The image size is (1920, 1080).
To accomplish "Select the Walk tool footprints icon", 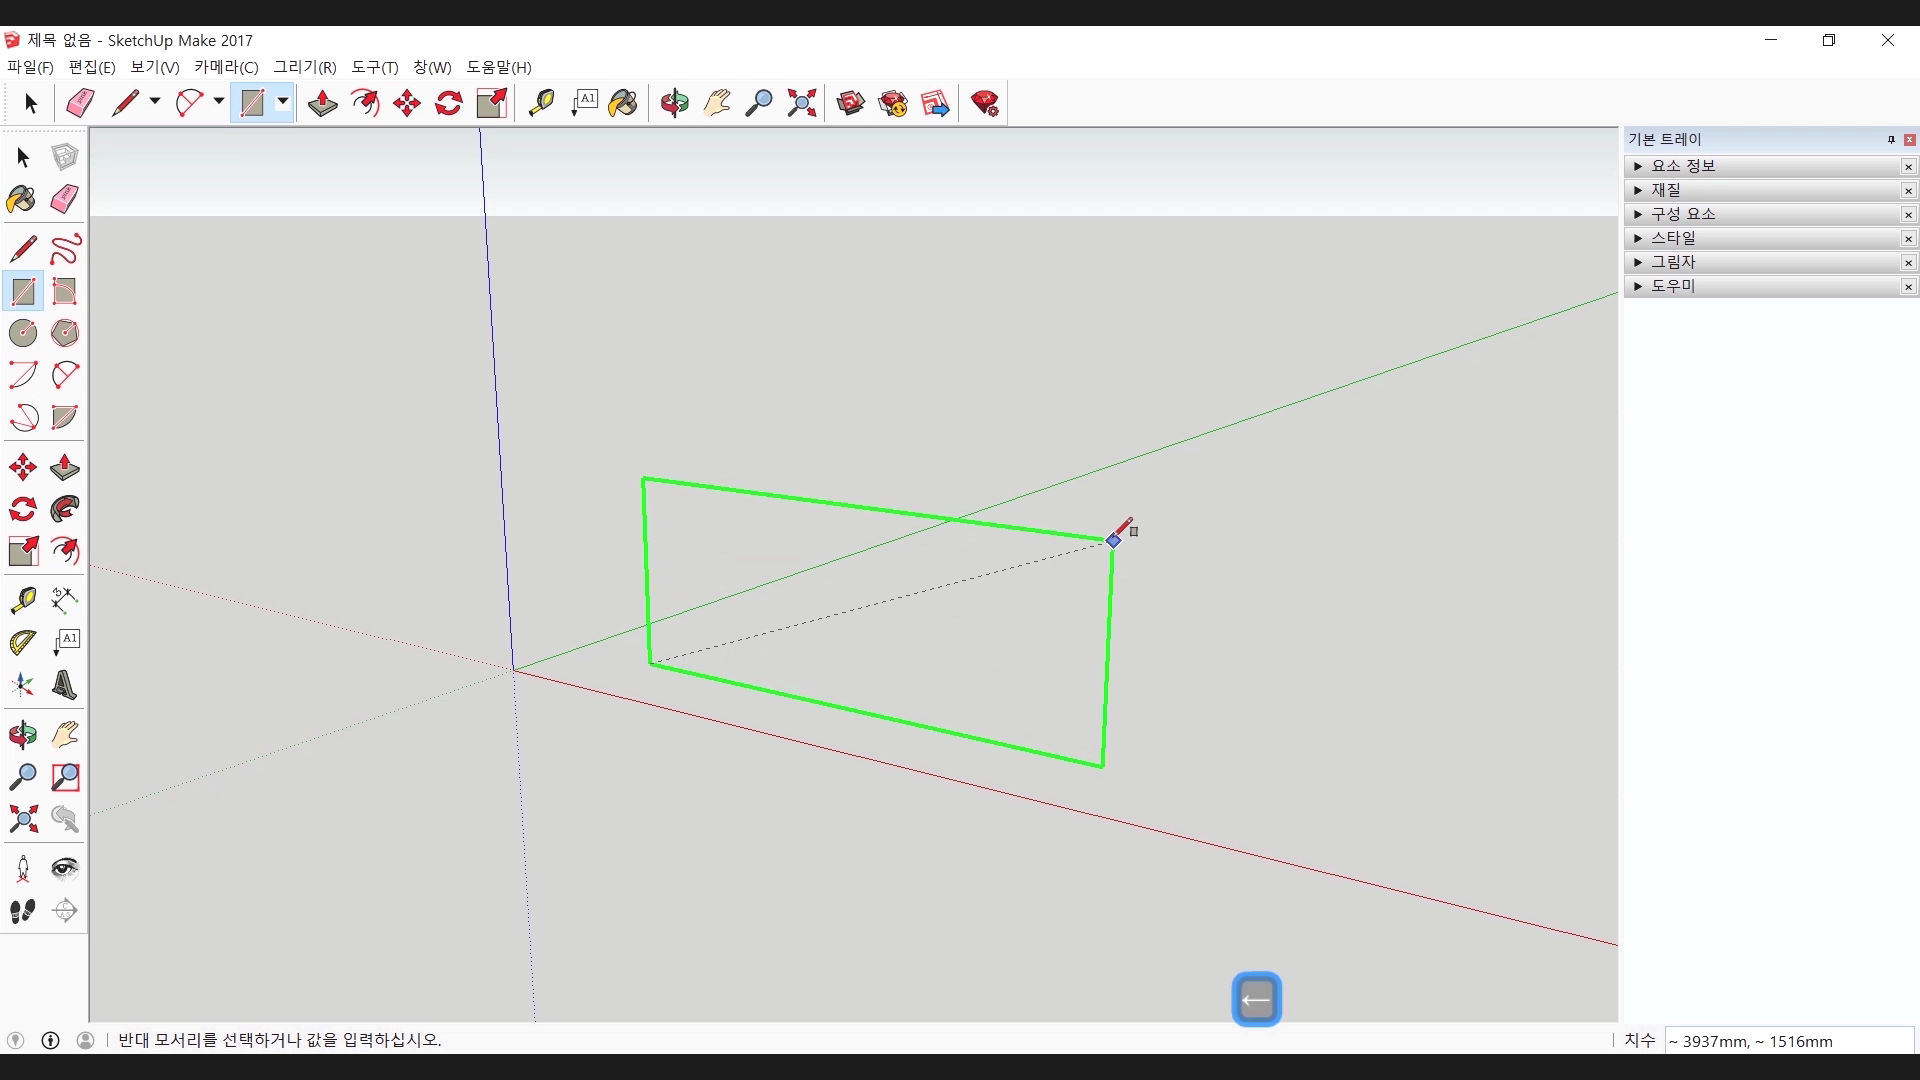I will 23,911.
